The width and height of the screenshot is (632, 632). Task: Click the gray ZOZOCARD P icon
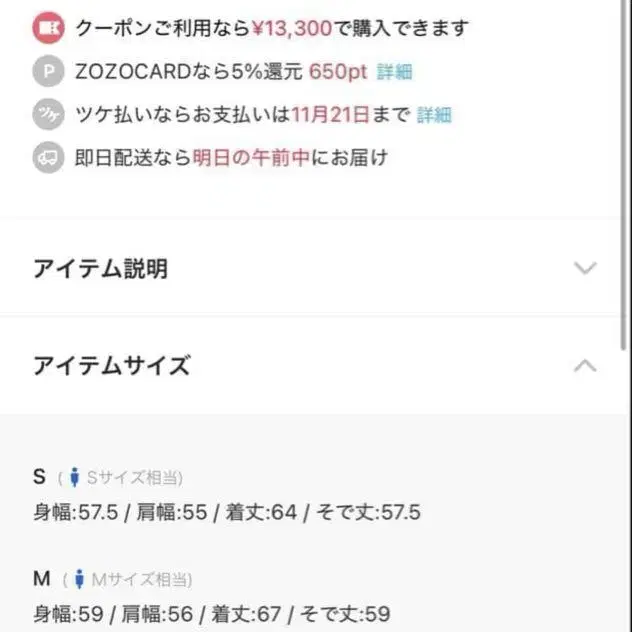click(x=48, y=72)
